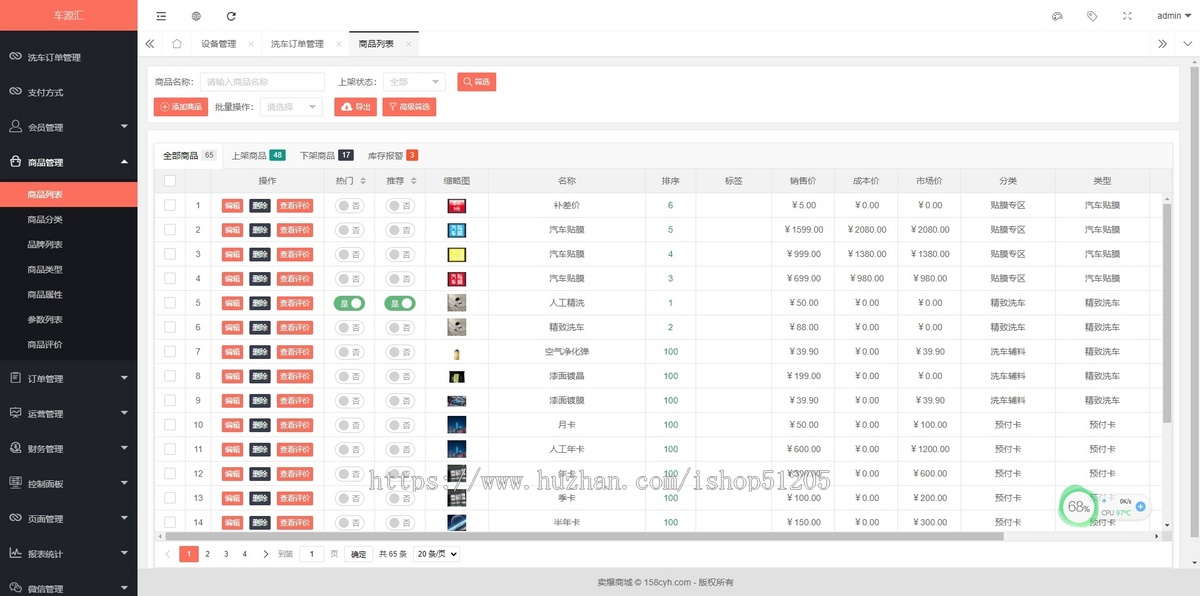The height and width of the screenshot is (596, 1200).
Task: Click the refresh icon in the top bar
Action: (231, 16)
